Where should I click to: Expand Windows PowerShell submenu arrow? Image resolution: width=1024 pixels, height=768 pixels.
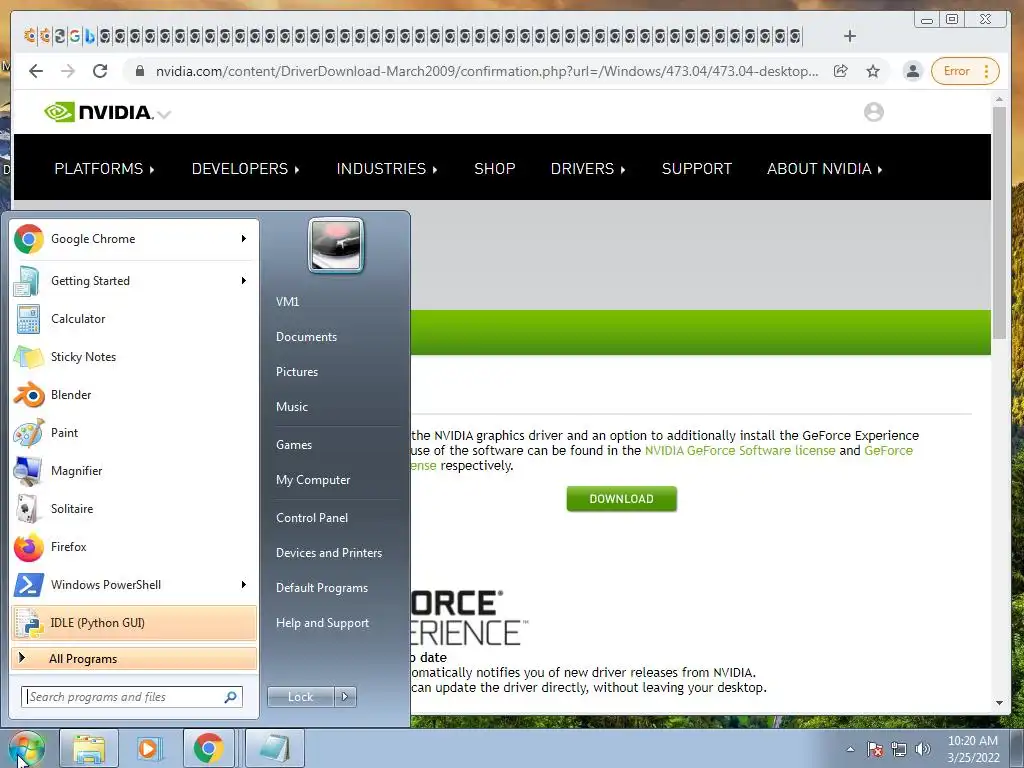point(244,584)
